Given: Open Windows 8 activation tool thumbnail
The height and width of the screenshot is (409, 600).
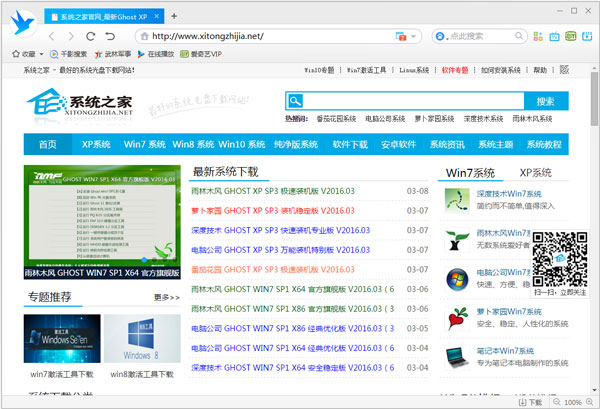Looking at the screenshot, I should click(x=142, y=339).
